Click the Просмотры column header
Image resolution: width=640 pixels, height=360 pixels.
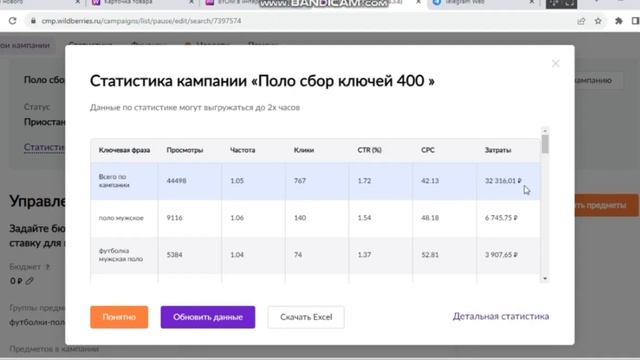point(184,150)
